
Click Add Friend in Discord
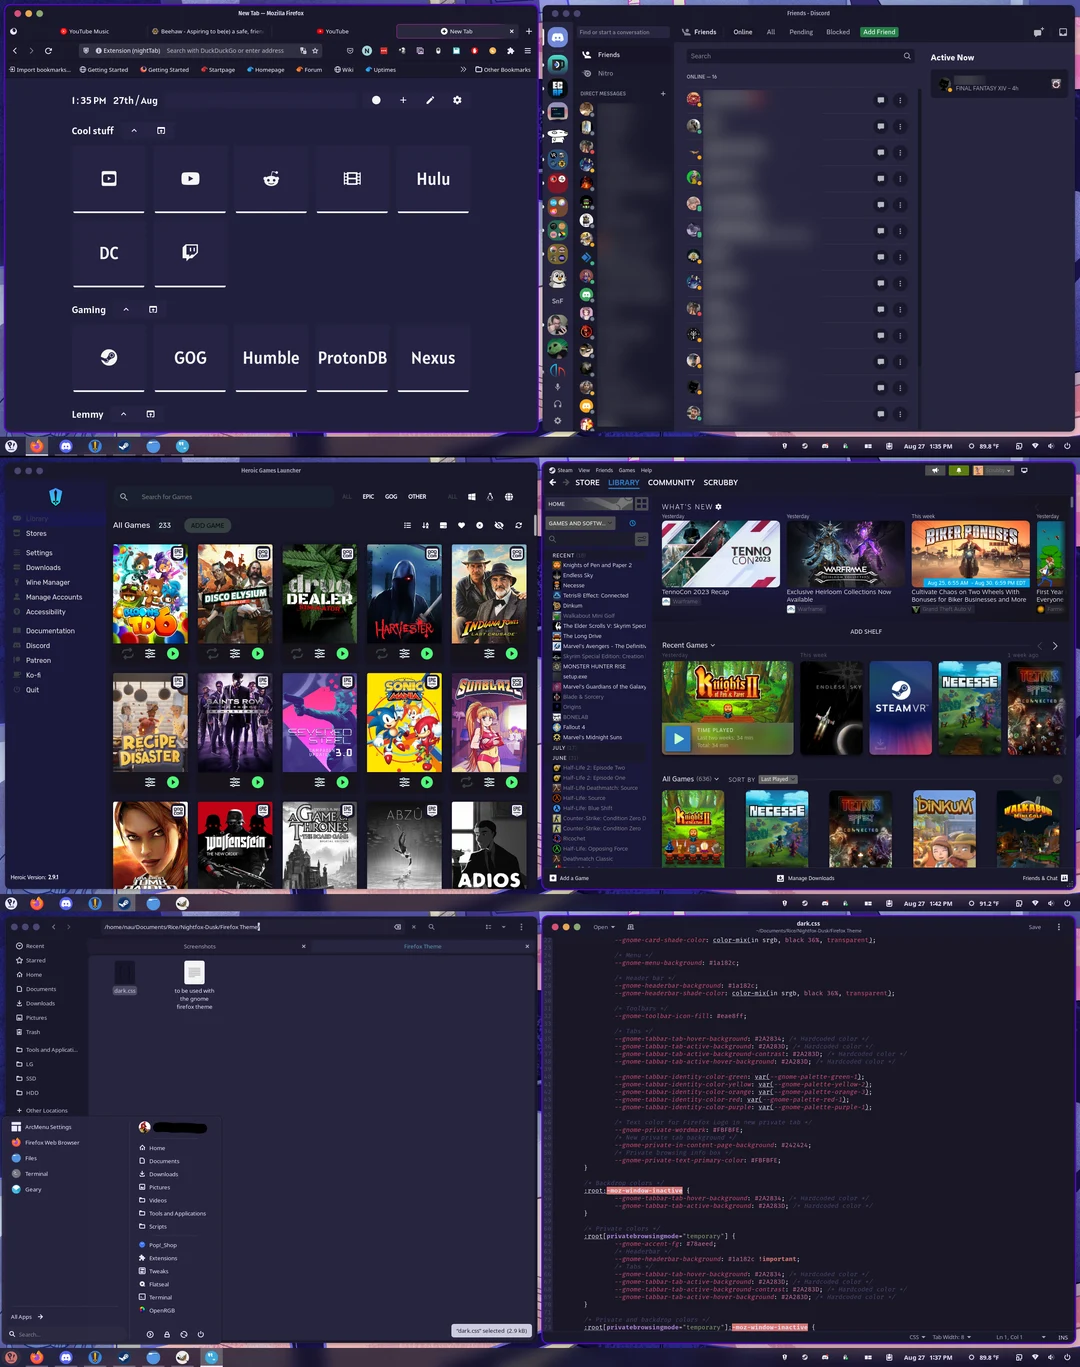[x=878, y=31]
